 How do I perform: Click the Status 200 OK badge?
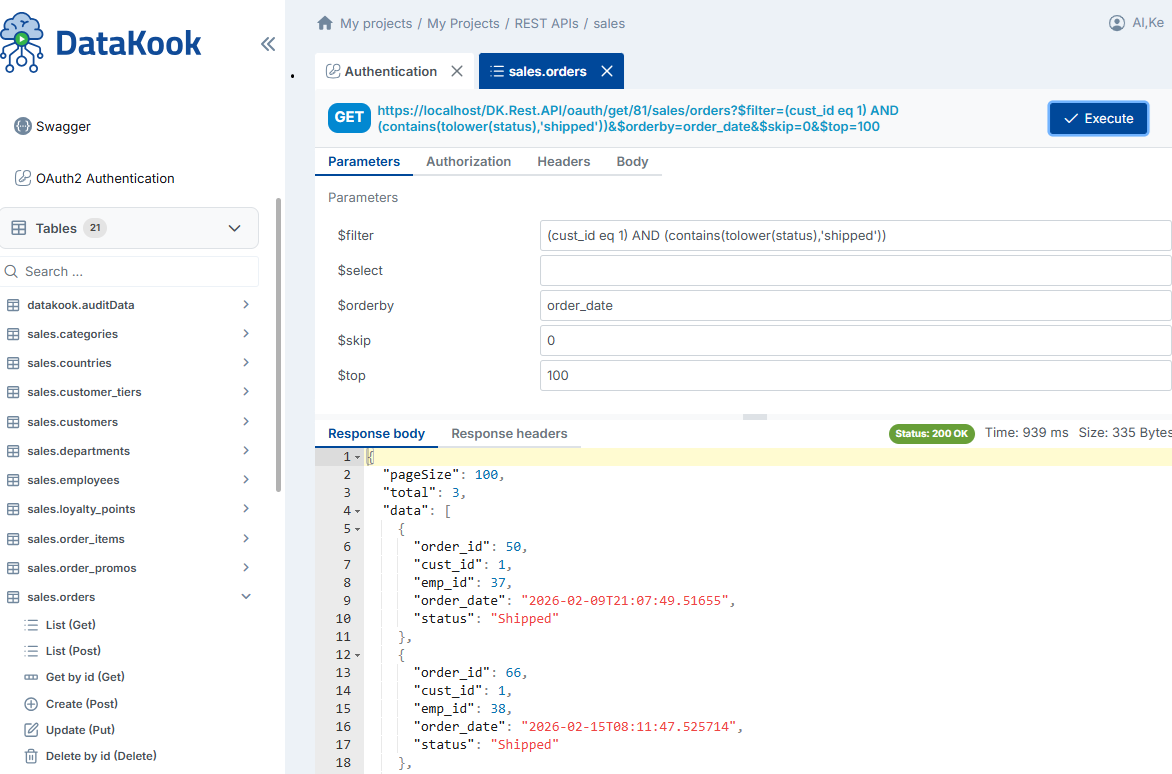[x=931, y=433]
